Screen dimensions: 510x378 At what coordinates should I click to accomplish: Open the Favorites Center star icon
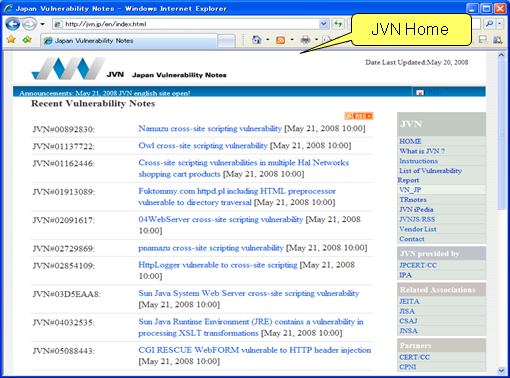pos(11,40)
